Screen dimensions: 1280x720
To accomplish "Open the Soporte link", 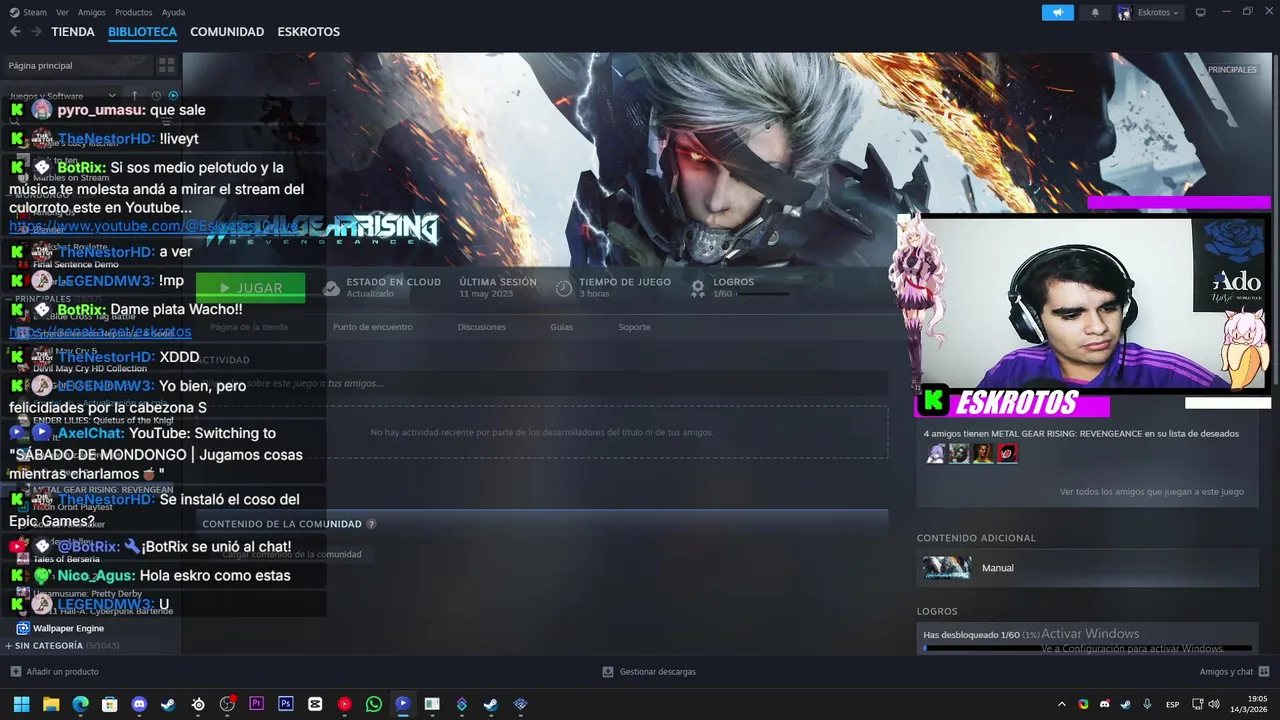I will click(634, 327).
